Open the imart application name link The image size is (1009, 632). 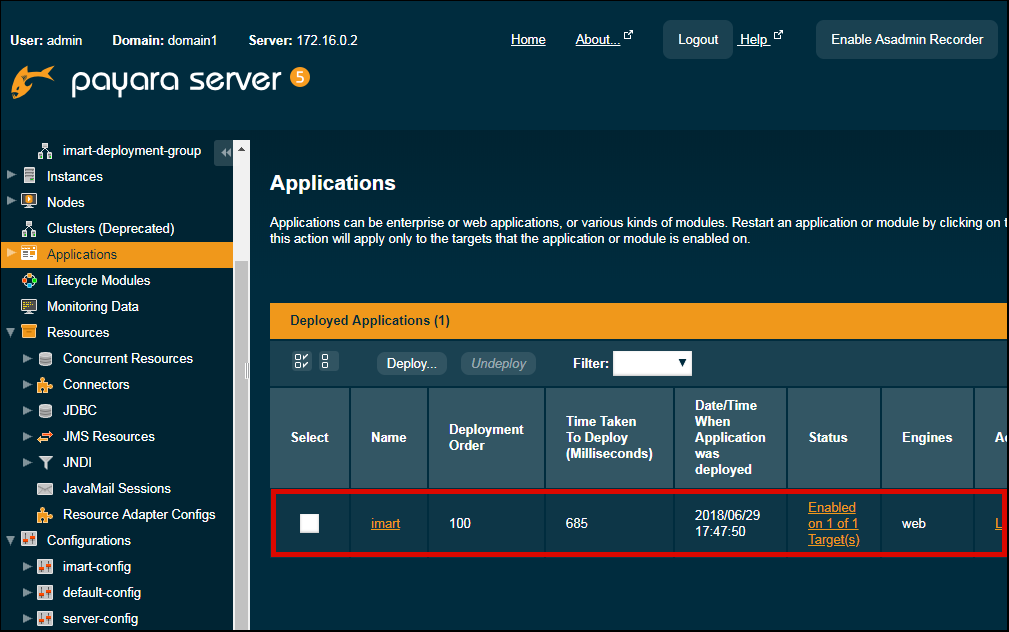(385, 523)
